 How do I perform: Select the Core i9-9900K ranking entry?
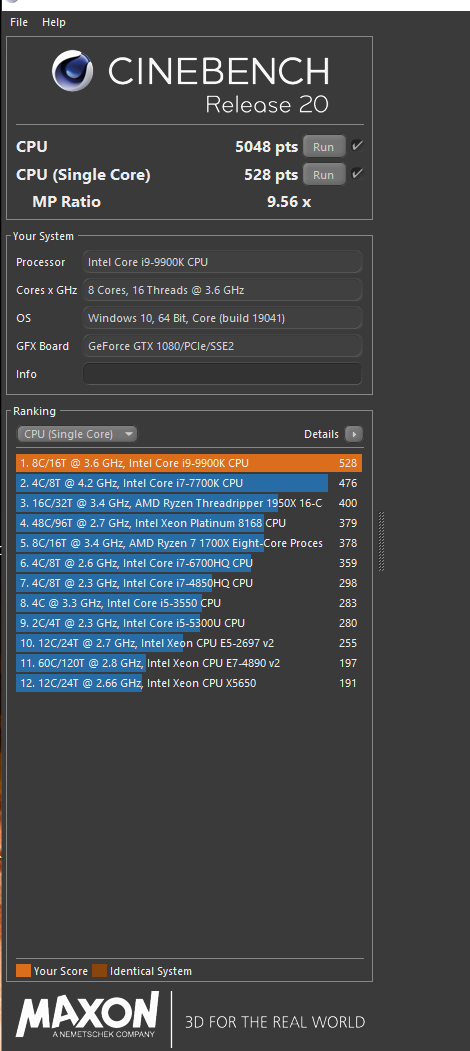point(189,463)
